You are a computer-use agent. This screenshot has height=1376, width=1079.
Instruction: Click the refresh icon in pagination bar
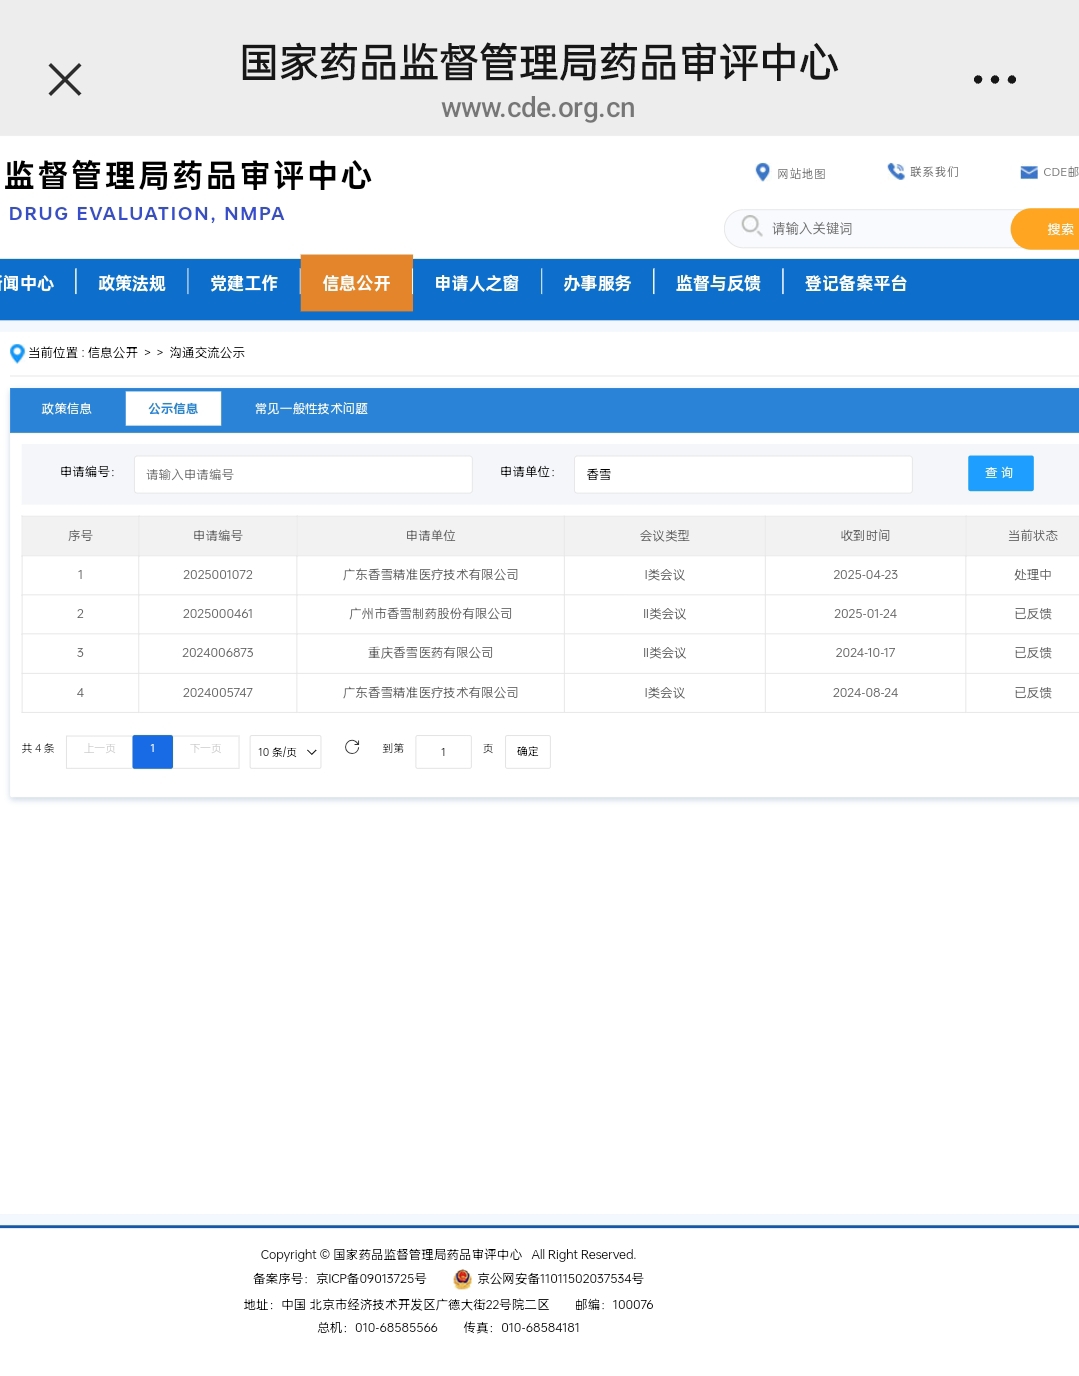pyautogui.click(x=352, y=747)
